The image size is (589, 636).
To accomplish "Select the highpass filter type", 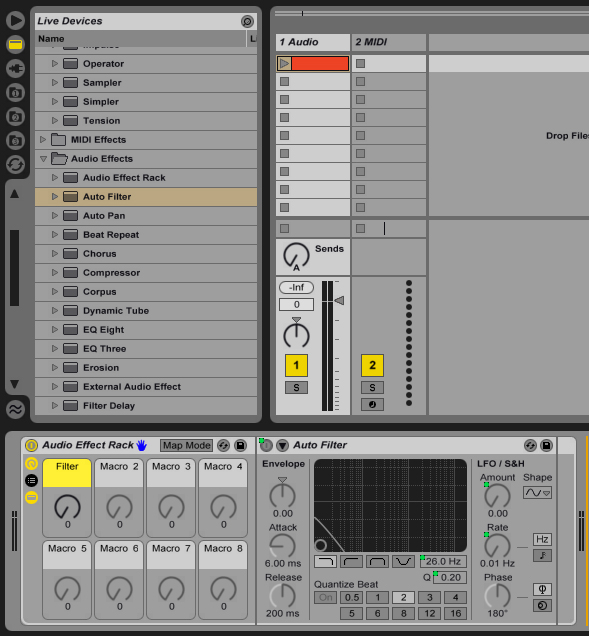I will [x=351, y=561].
